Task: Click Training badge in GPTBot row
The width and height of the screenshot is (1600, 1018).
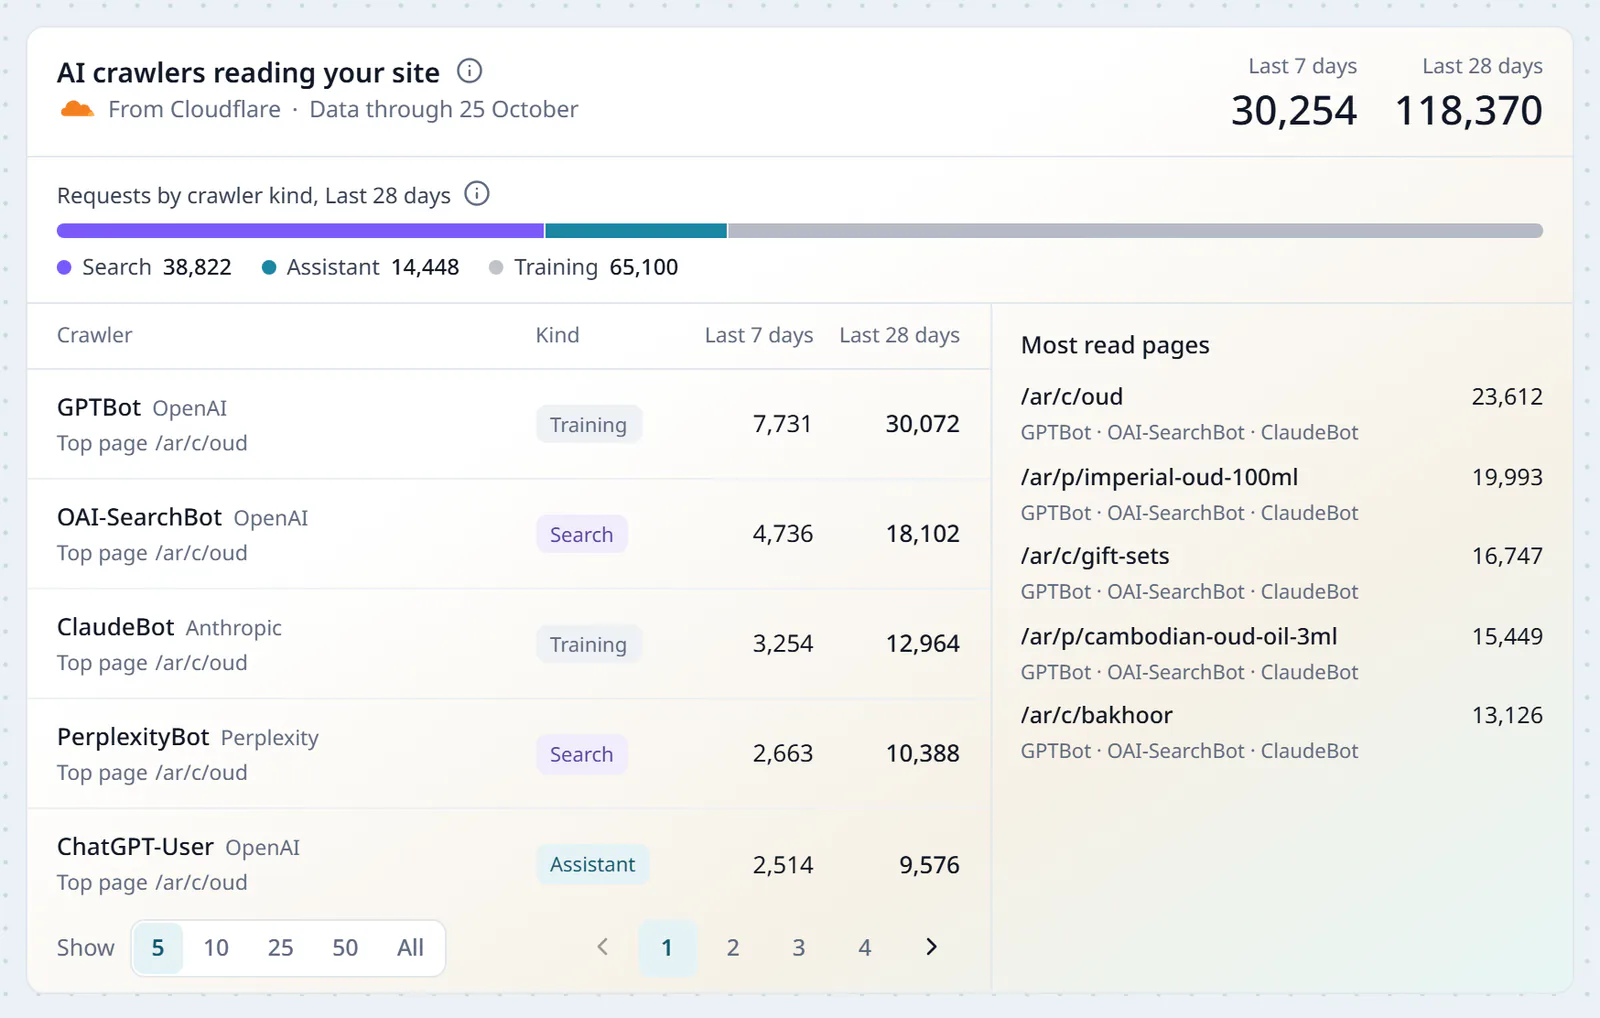Action: click(x=588, y=424)
